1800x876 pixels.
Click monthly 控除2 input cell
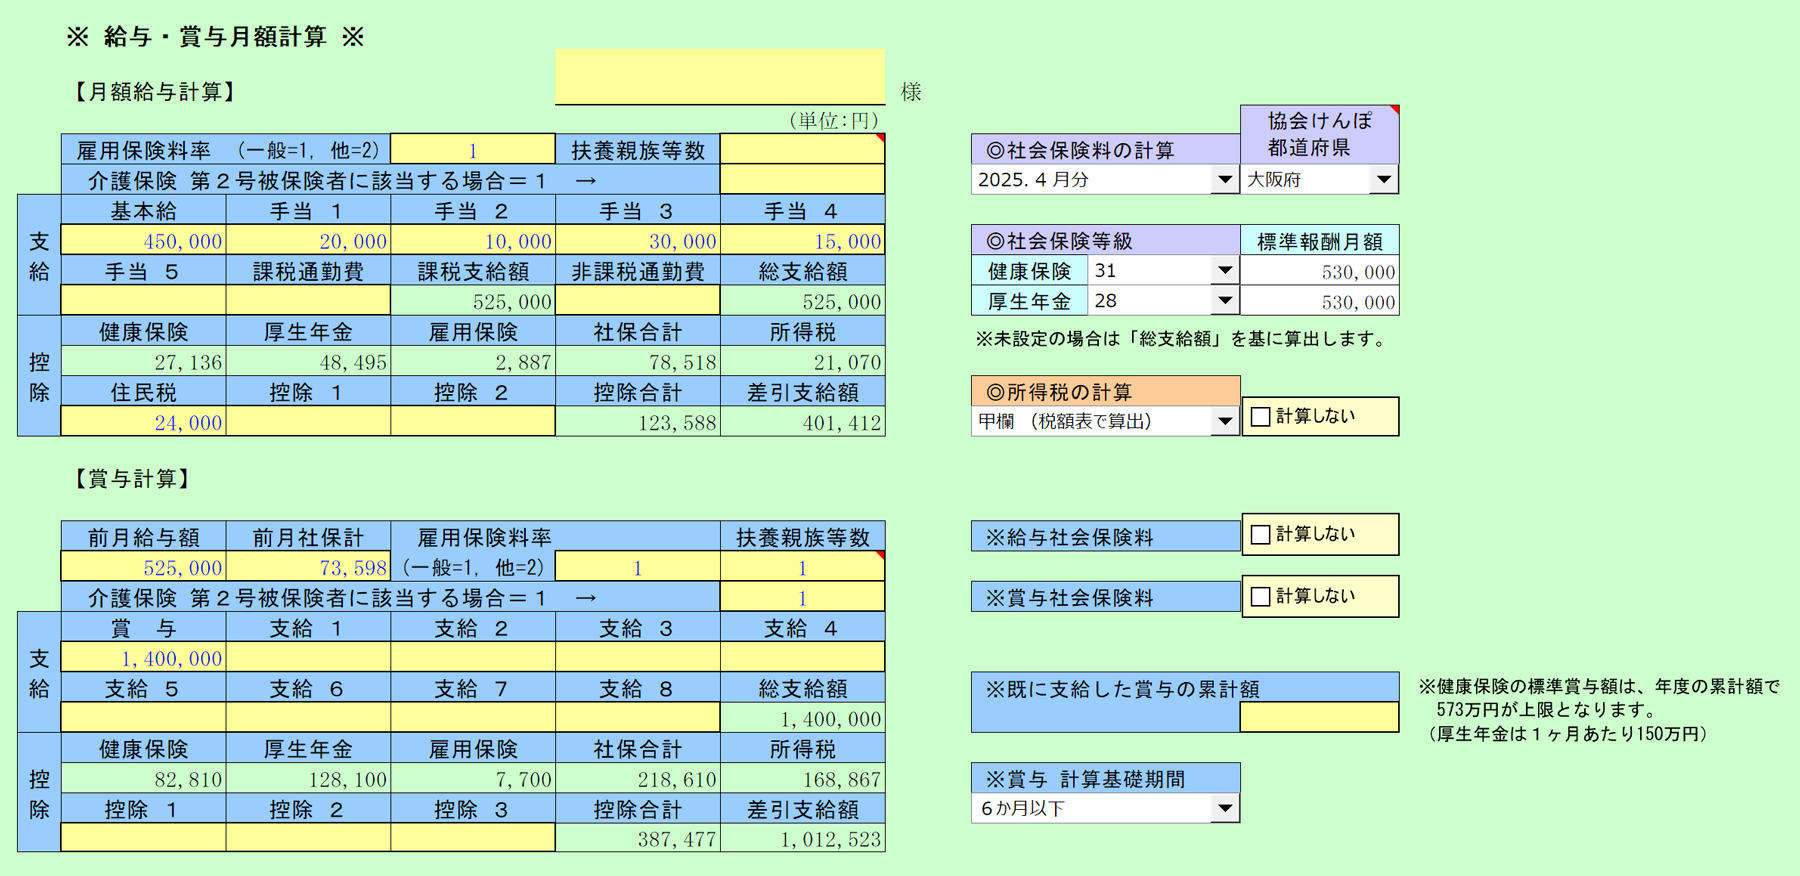pyautogui.click(x=473, y=422)
